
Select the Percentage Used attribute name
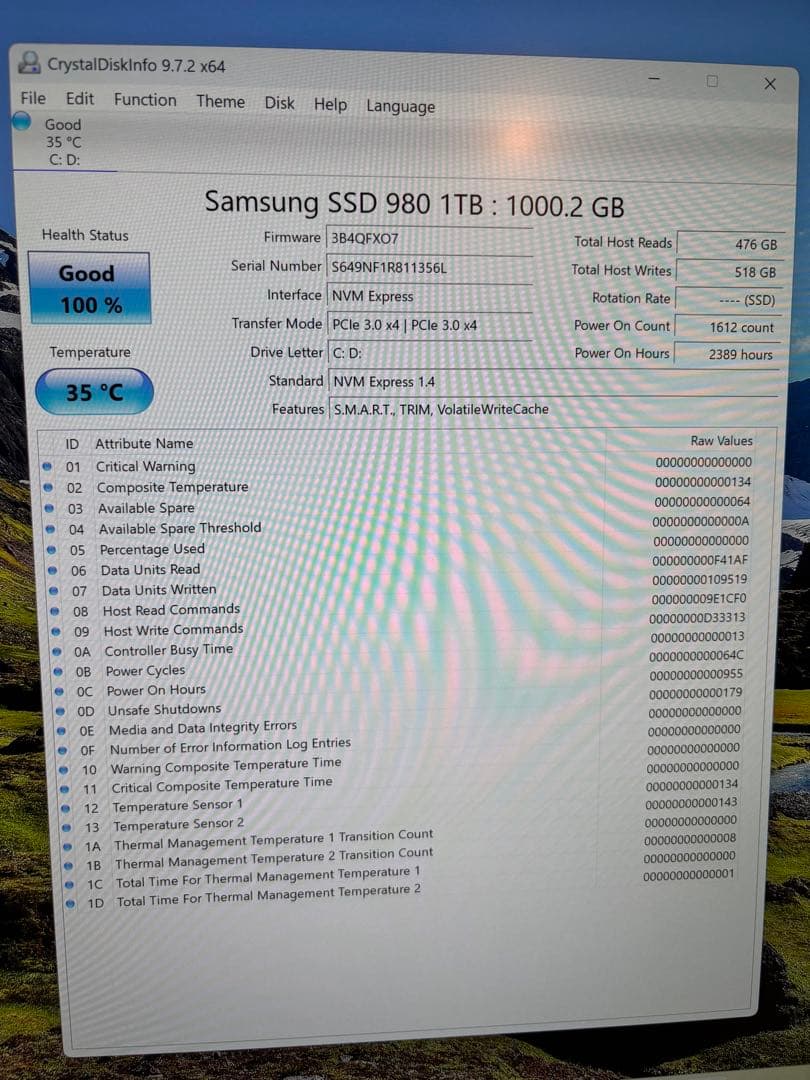152,549
